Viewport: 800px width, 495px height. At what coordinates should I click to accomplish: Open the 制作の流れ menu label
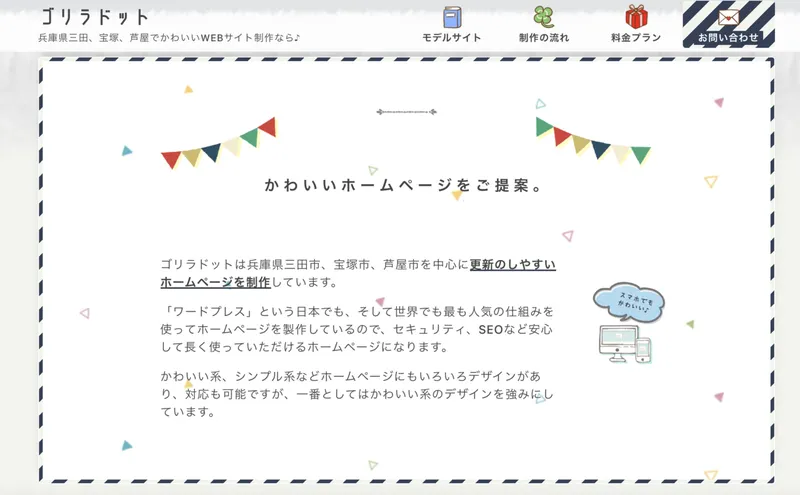point(544,37)
